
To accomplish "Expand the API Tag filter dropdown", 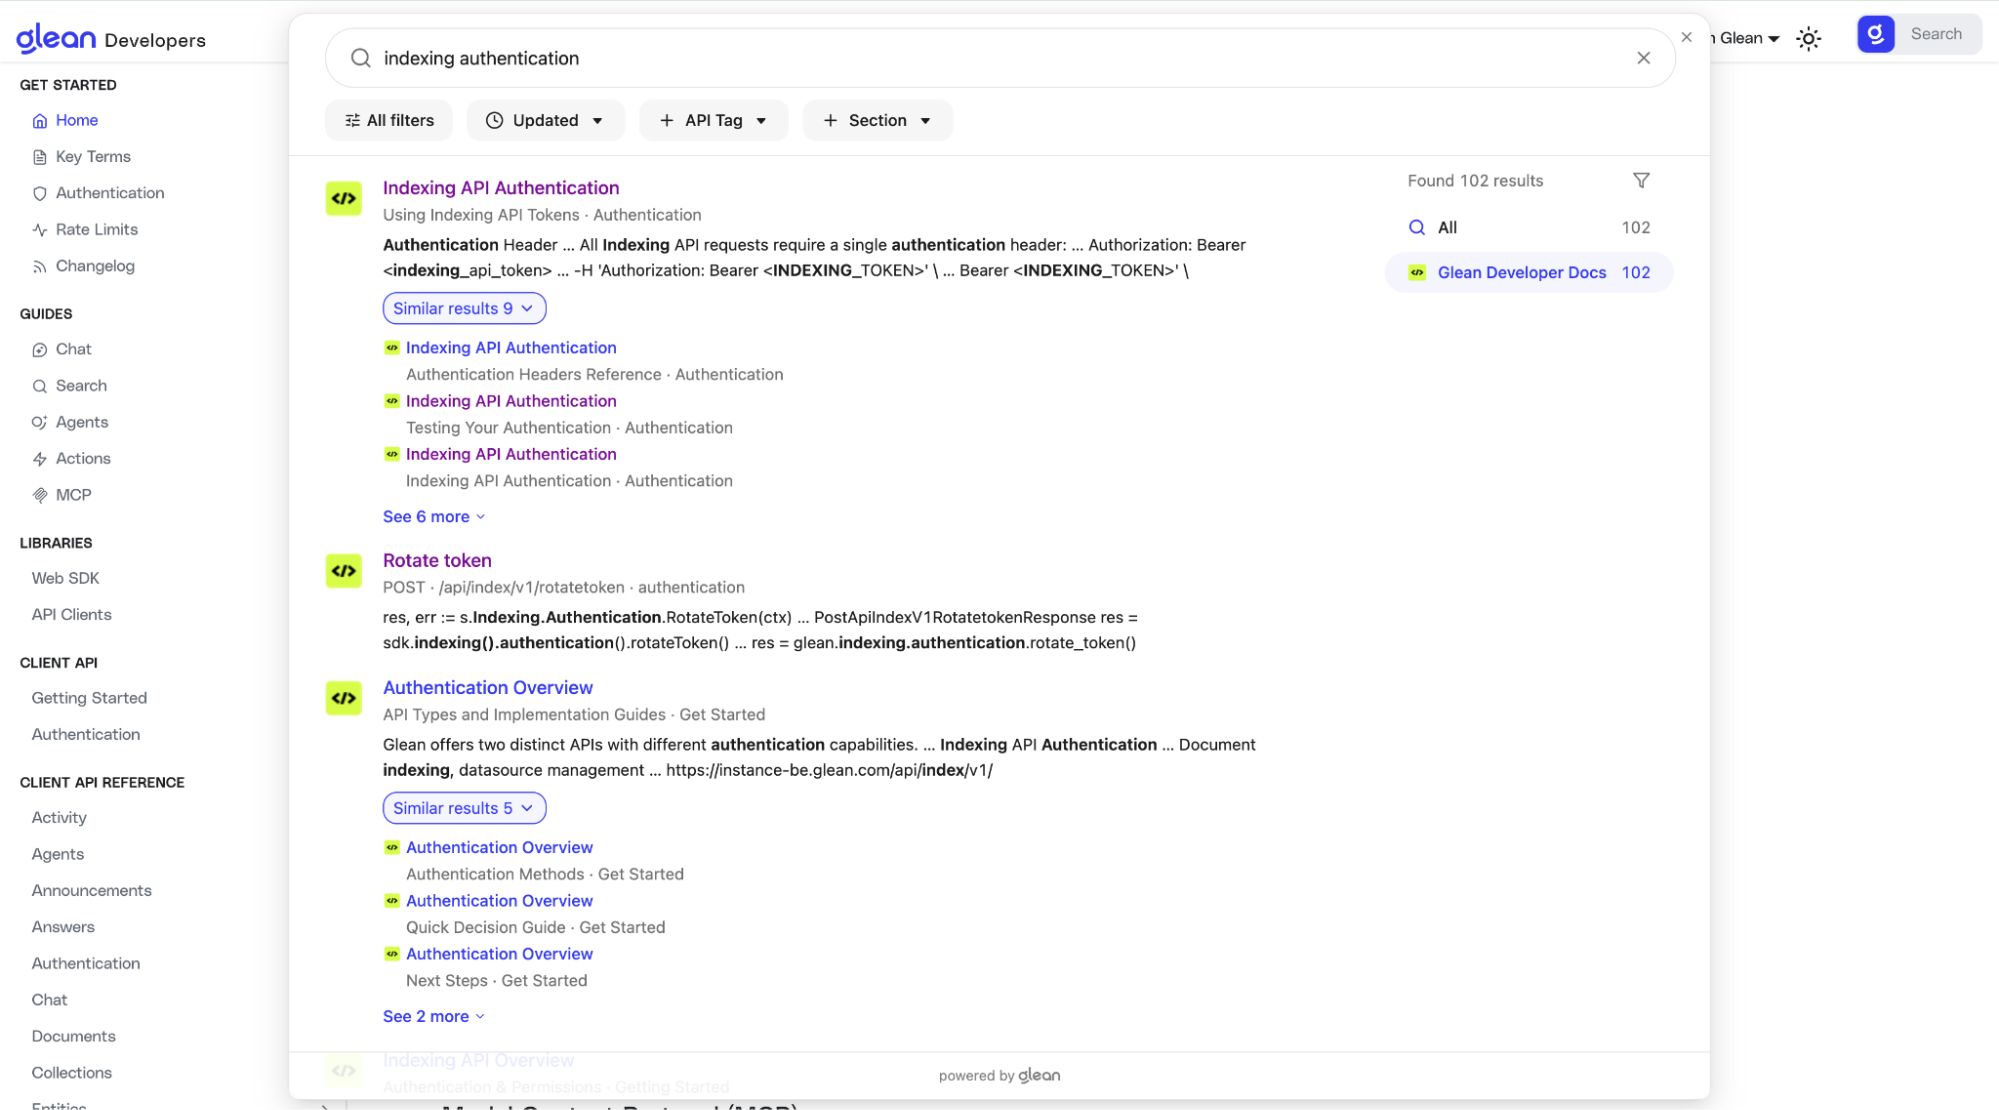I will click(713, 120).
